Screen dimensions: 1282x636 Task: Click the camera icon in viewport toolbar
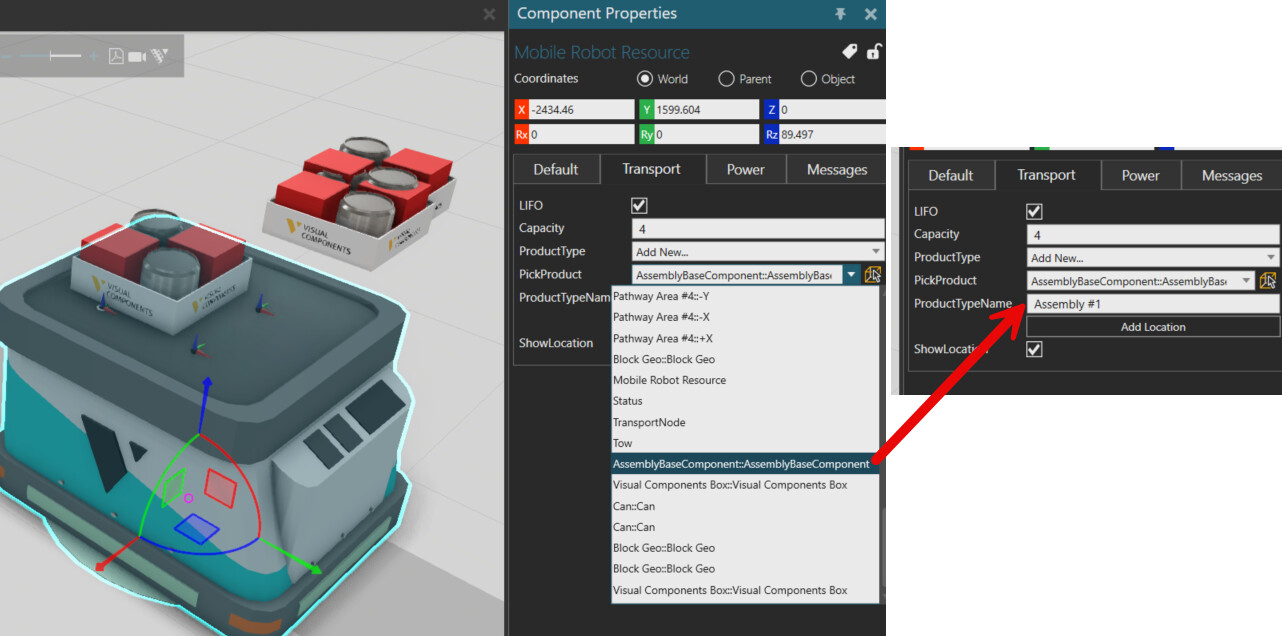[x=137, y=56]
